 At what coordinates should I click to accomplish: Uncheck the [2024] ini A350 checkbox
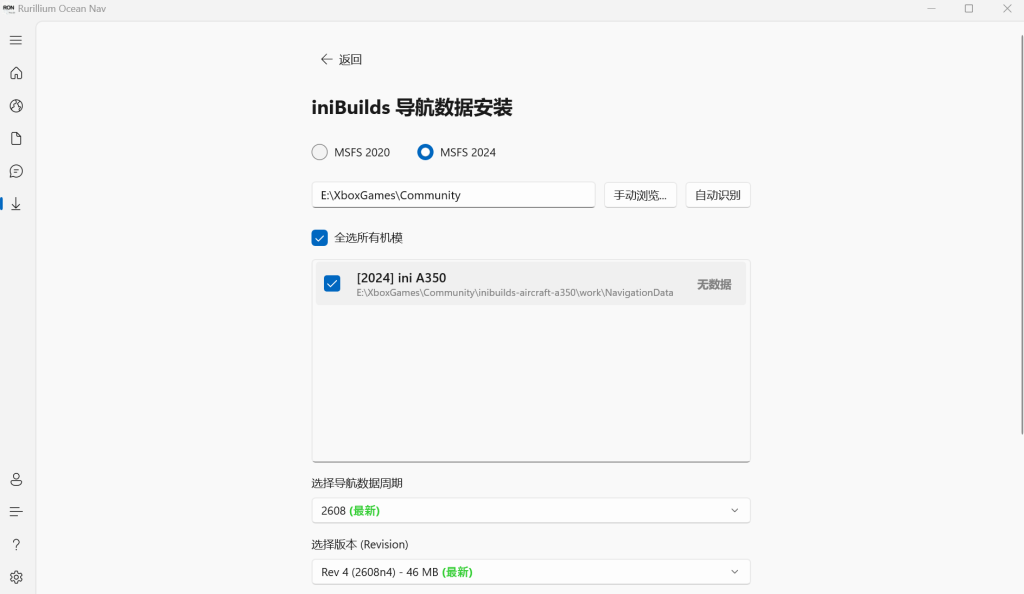332,283
